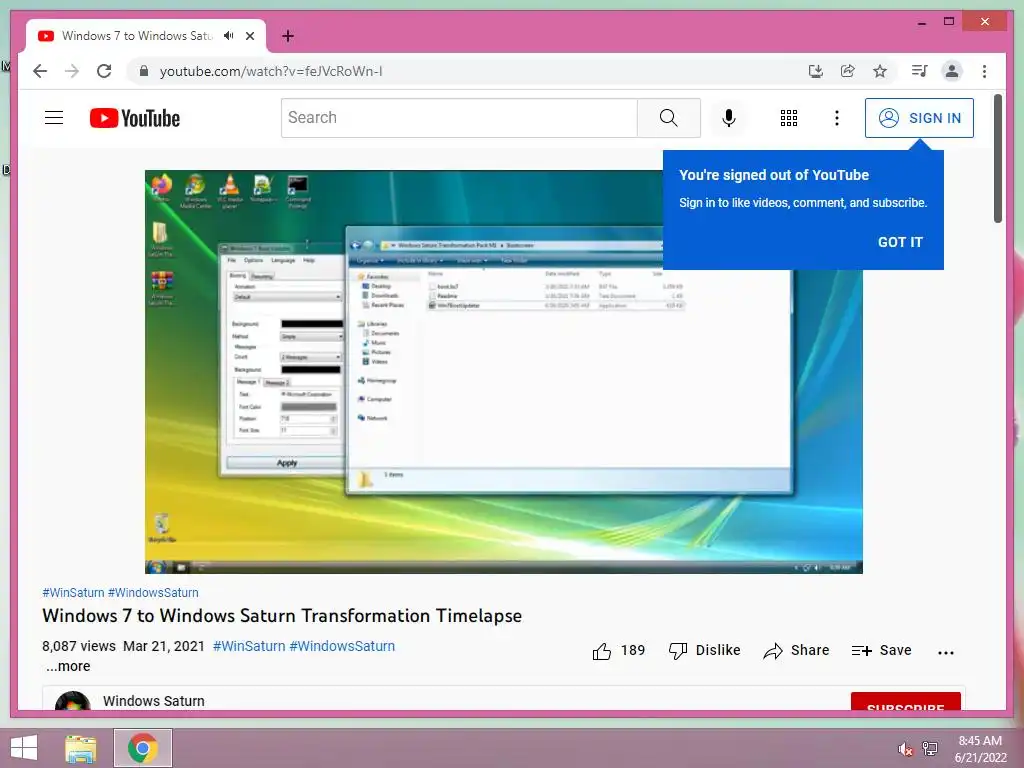Click the 8,087 views text

pyautogui.click(x=79, y=646)
